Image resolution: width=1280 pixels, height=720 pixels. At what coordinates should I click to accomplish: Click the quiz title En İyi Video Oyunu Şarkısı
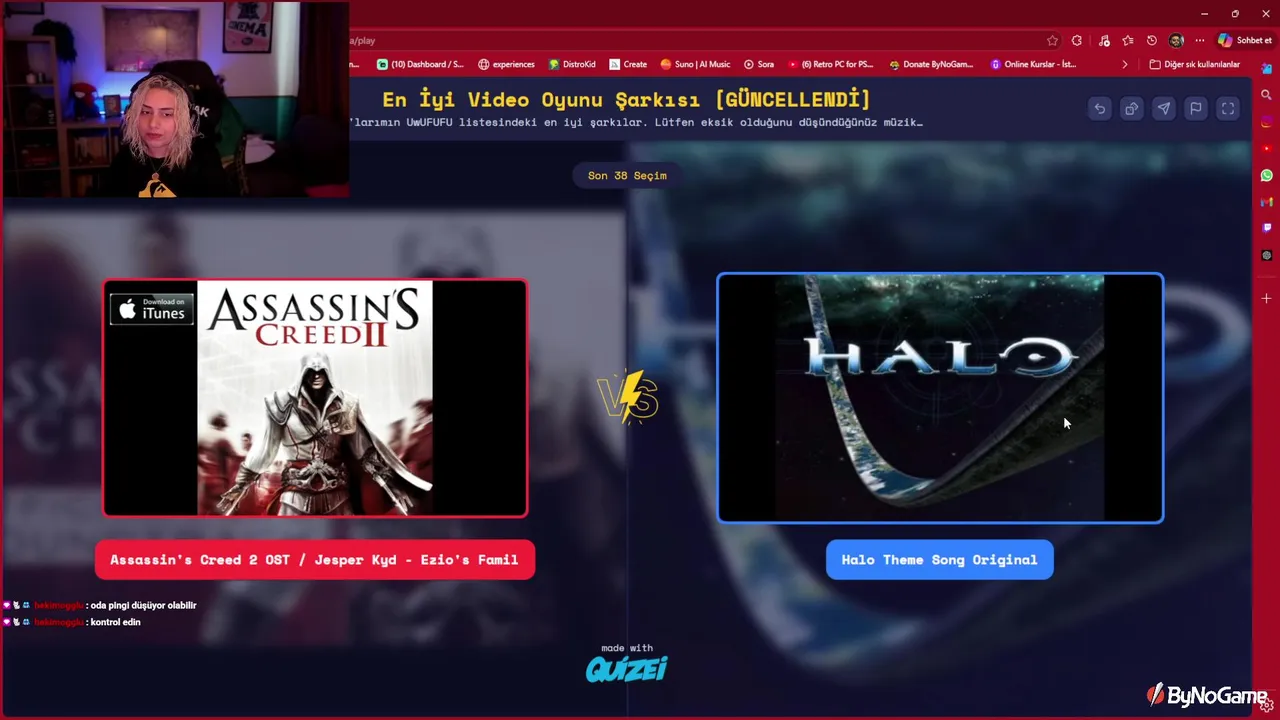tap(626, 99)
